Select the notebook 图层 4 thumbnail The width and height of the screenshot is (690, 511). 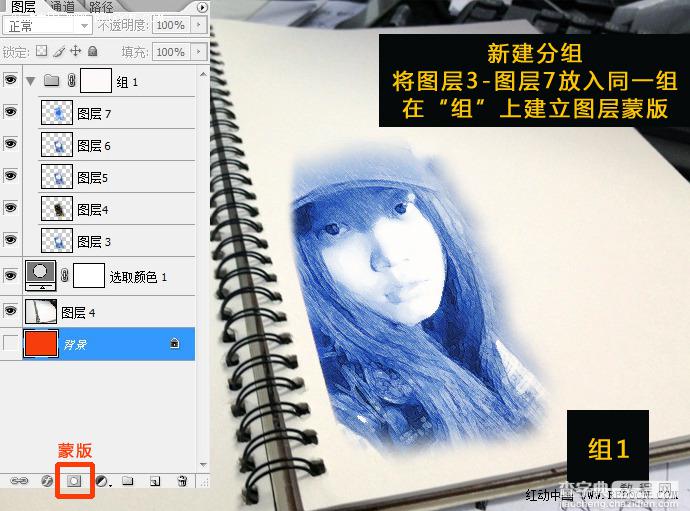pos(41,311)
